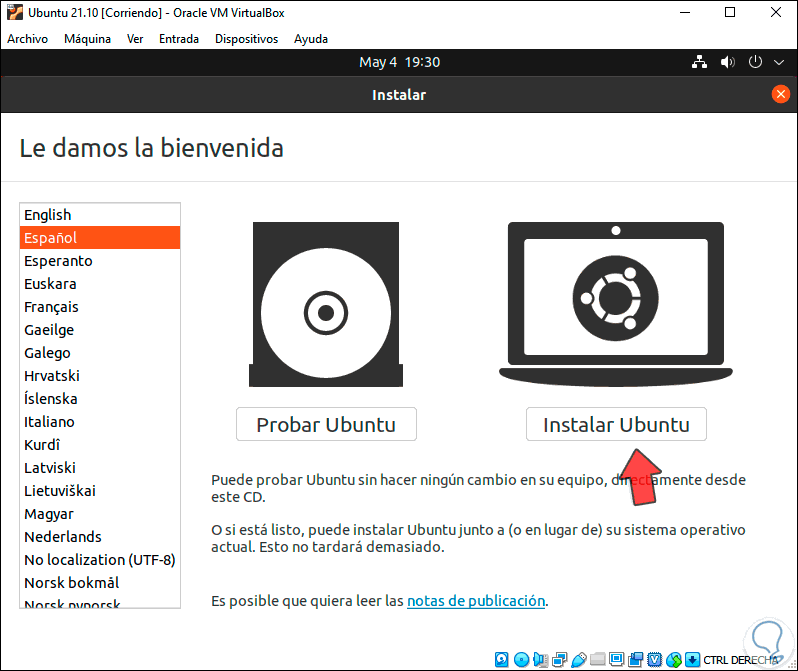Select Magyar in the language list

pos(100,514)
